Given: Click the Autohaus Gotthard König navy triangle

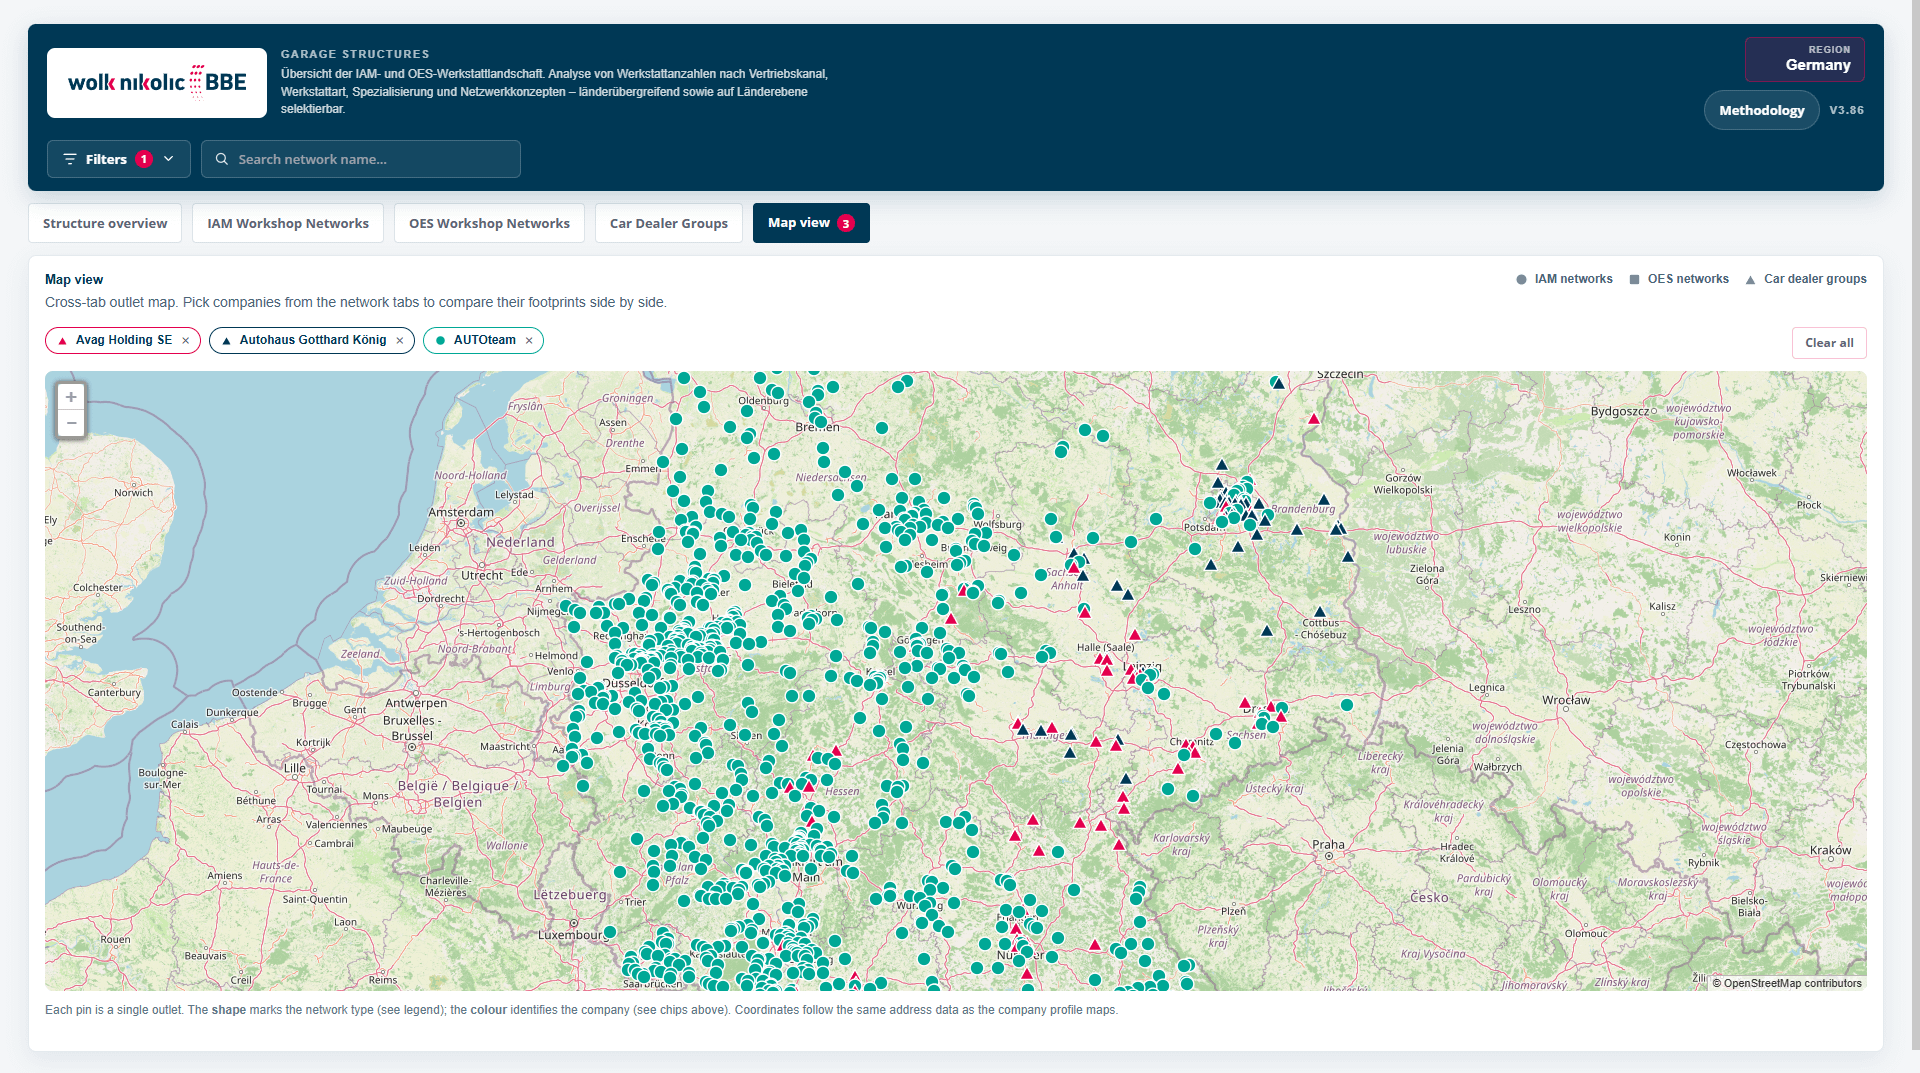Looking at the screenshot, I should [x=227, y=341].
